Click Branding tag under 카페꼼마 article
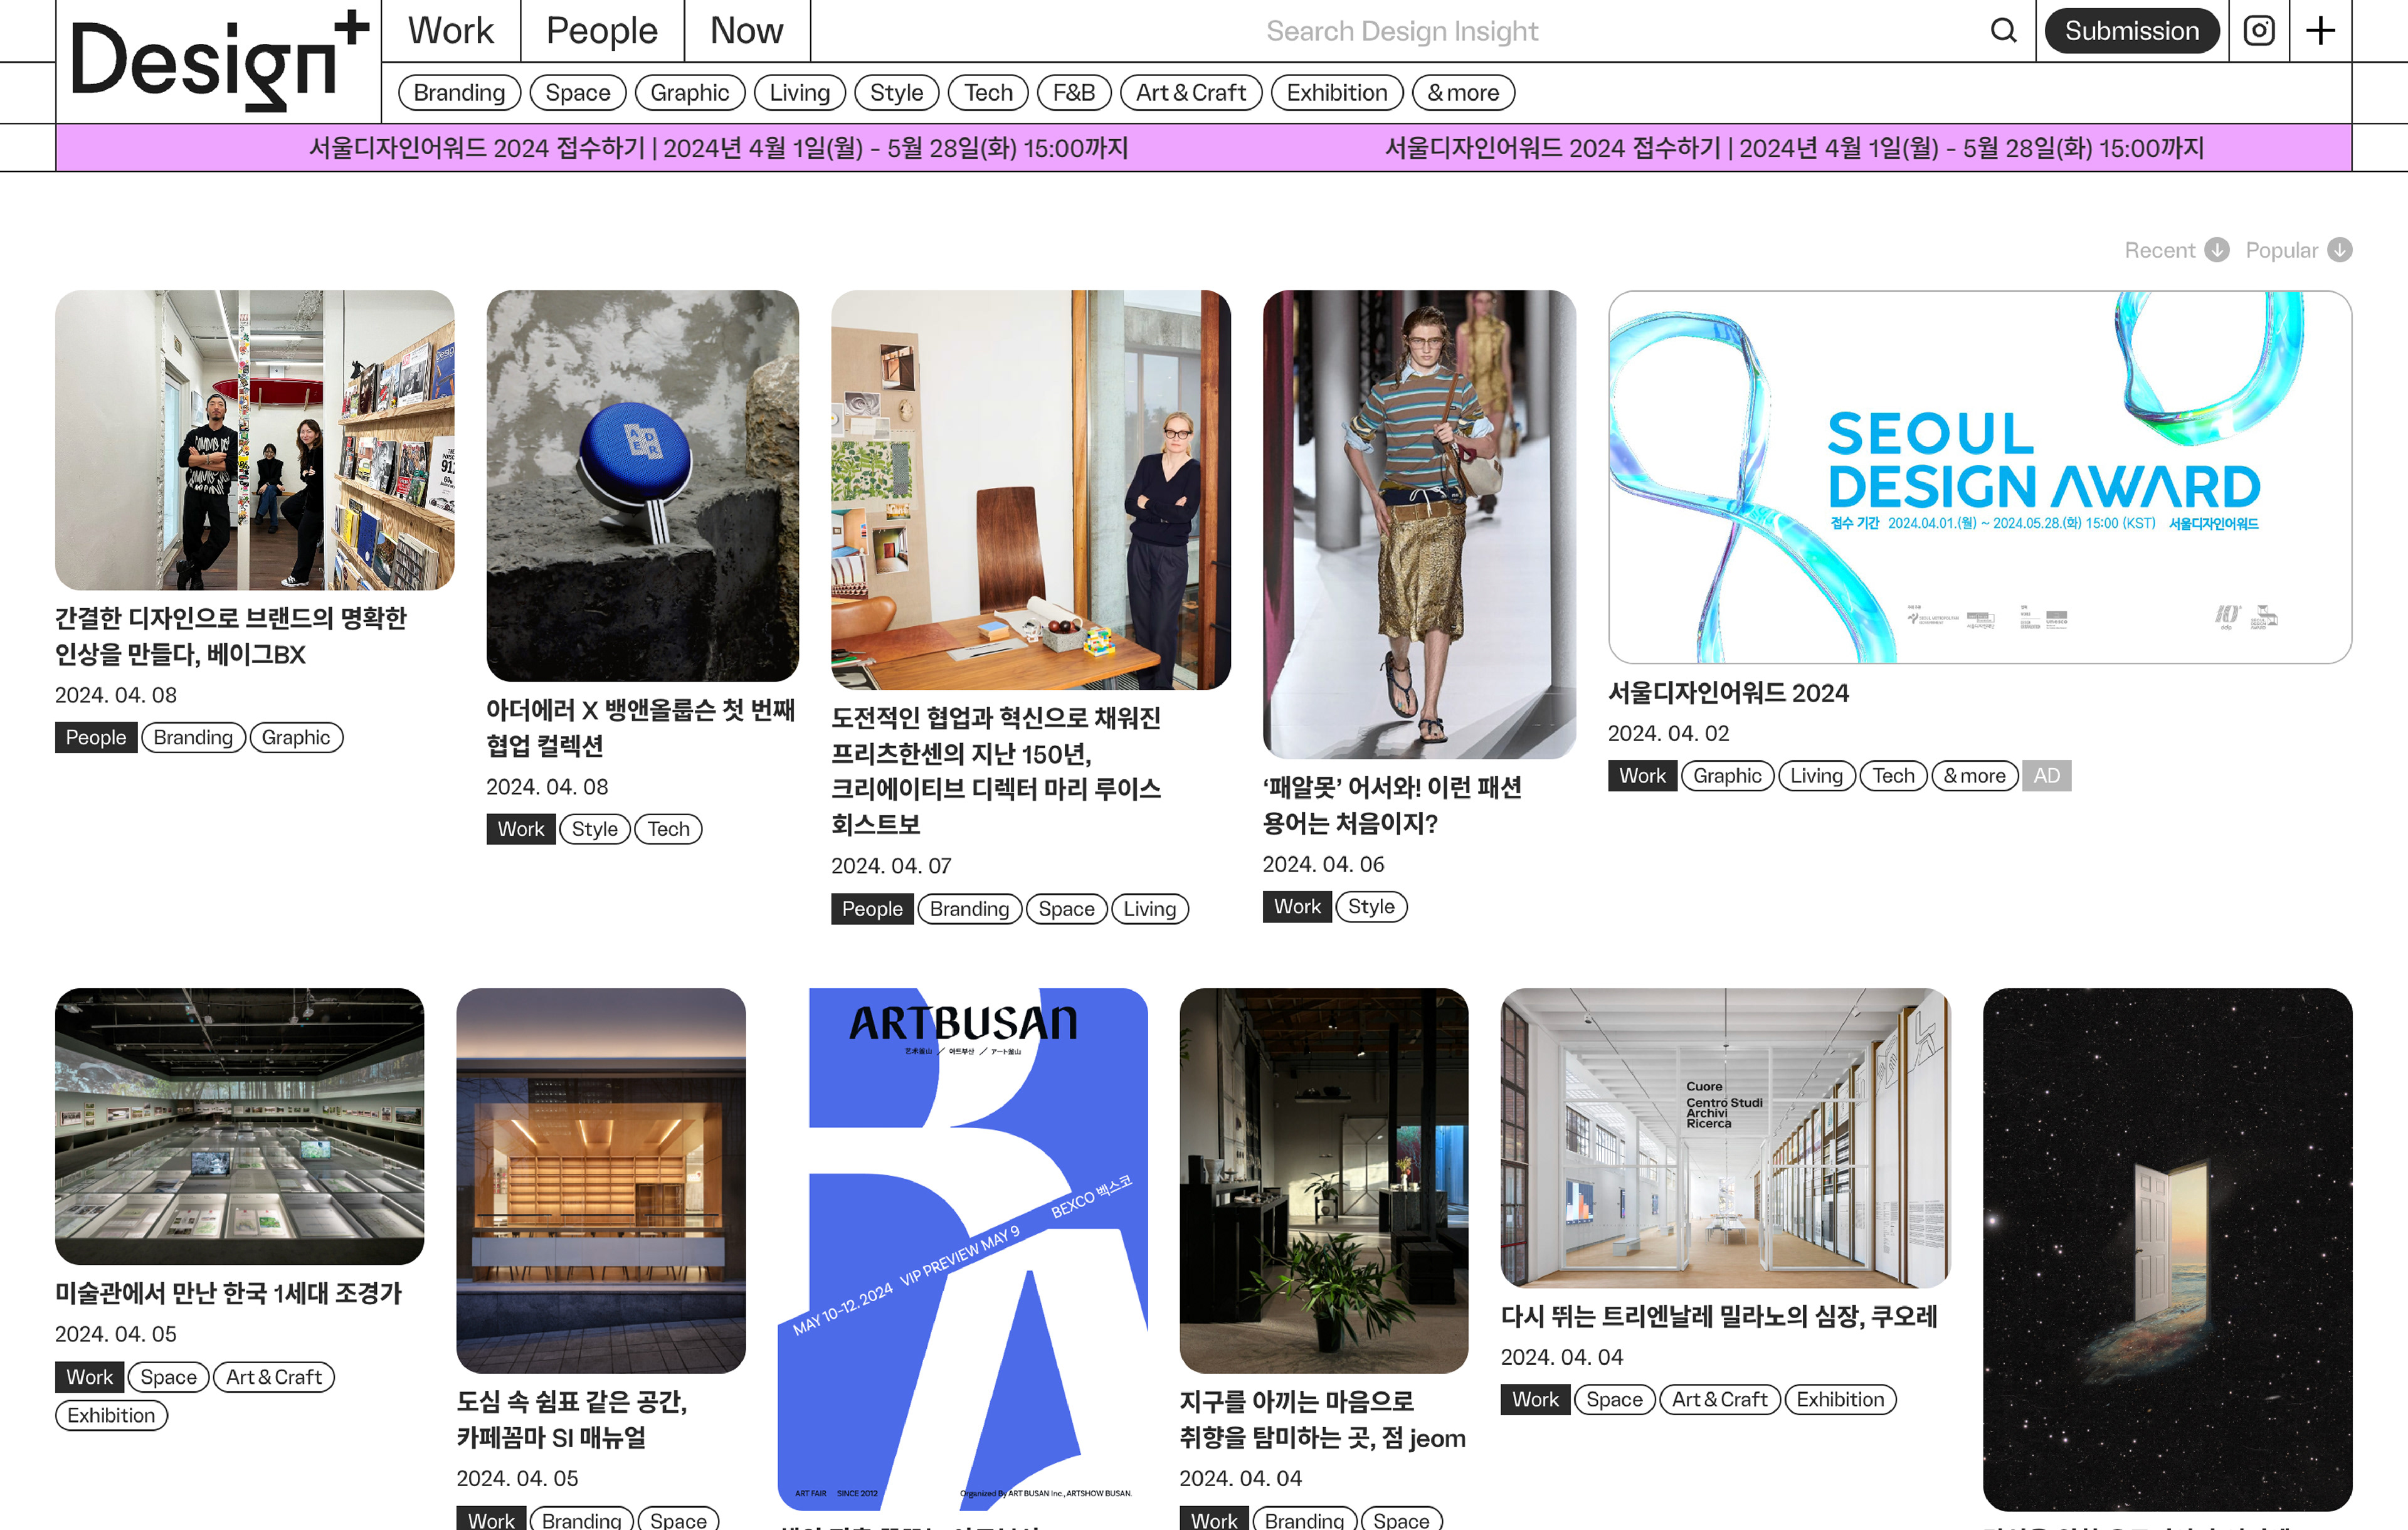Viewport: 2408px width, 1530px height. [x=582, y=1520]
